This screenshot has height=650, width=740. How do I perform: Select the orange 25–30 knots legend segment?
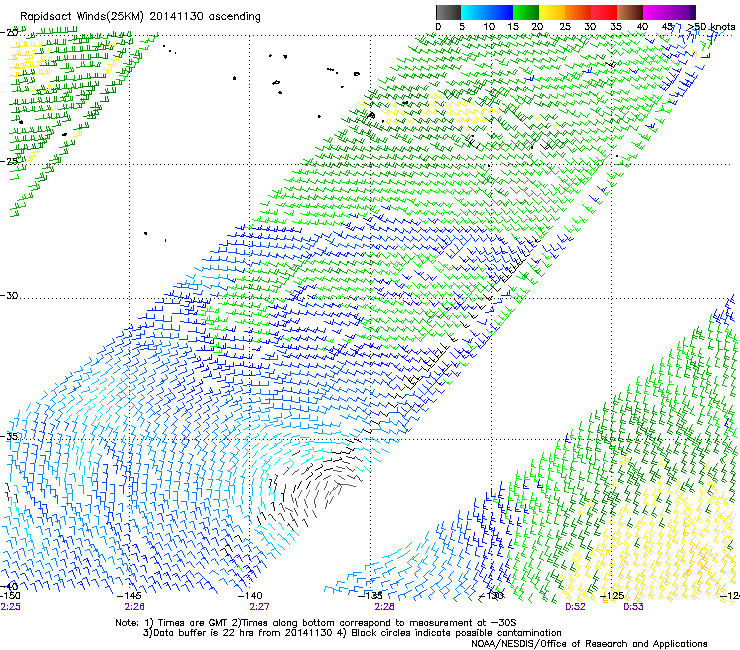point(578,12)
